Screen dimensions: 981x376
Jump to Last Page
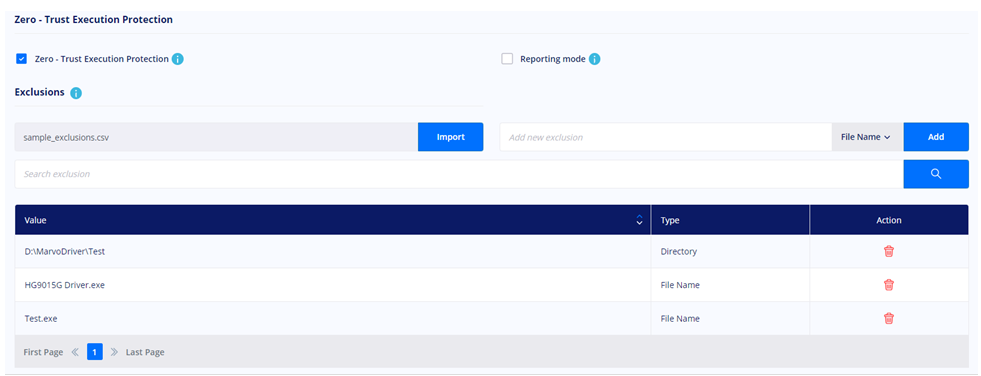point(145,352)
